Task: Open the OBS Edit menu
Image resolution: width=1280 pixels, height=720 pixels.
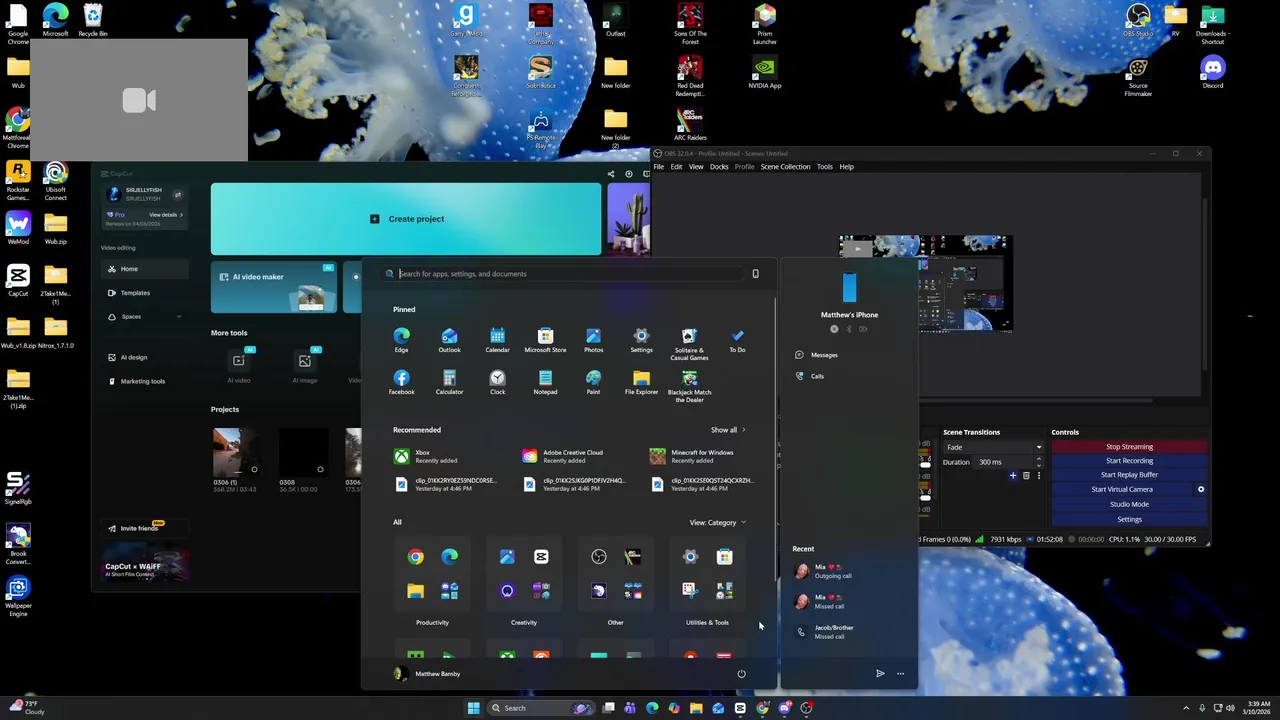Action: (676, 167)
